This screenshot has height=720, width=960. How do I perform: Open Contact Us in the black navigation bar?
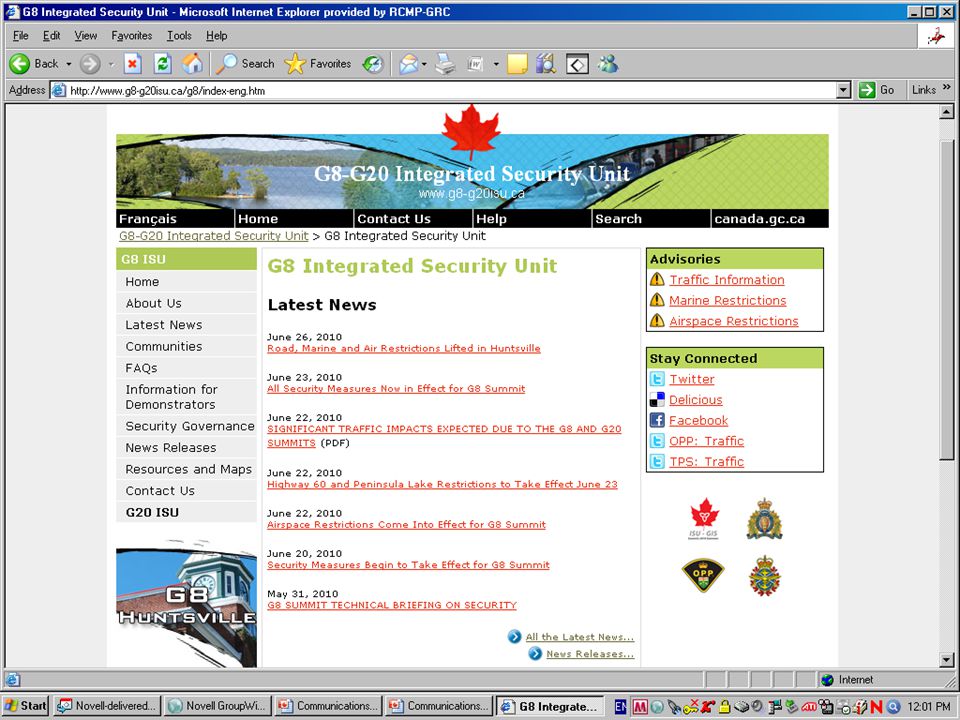click(394, 219)
